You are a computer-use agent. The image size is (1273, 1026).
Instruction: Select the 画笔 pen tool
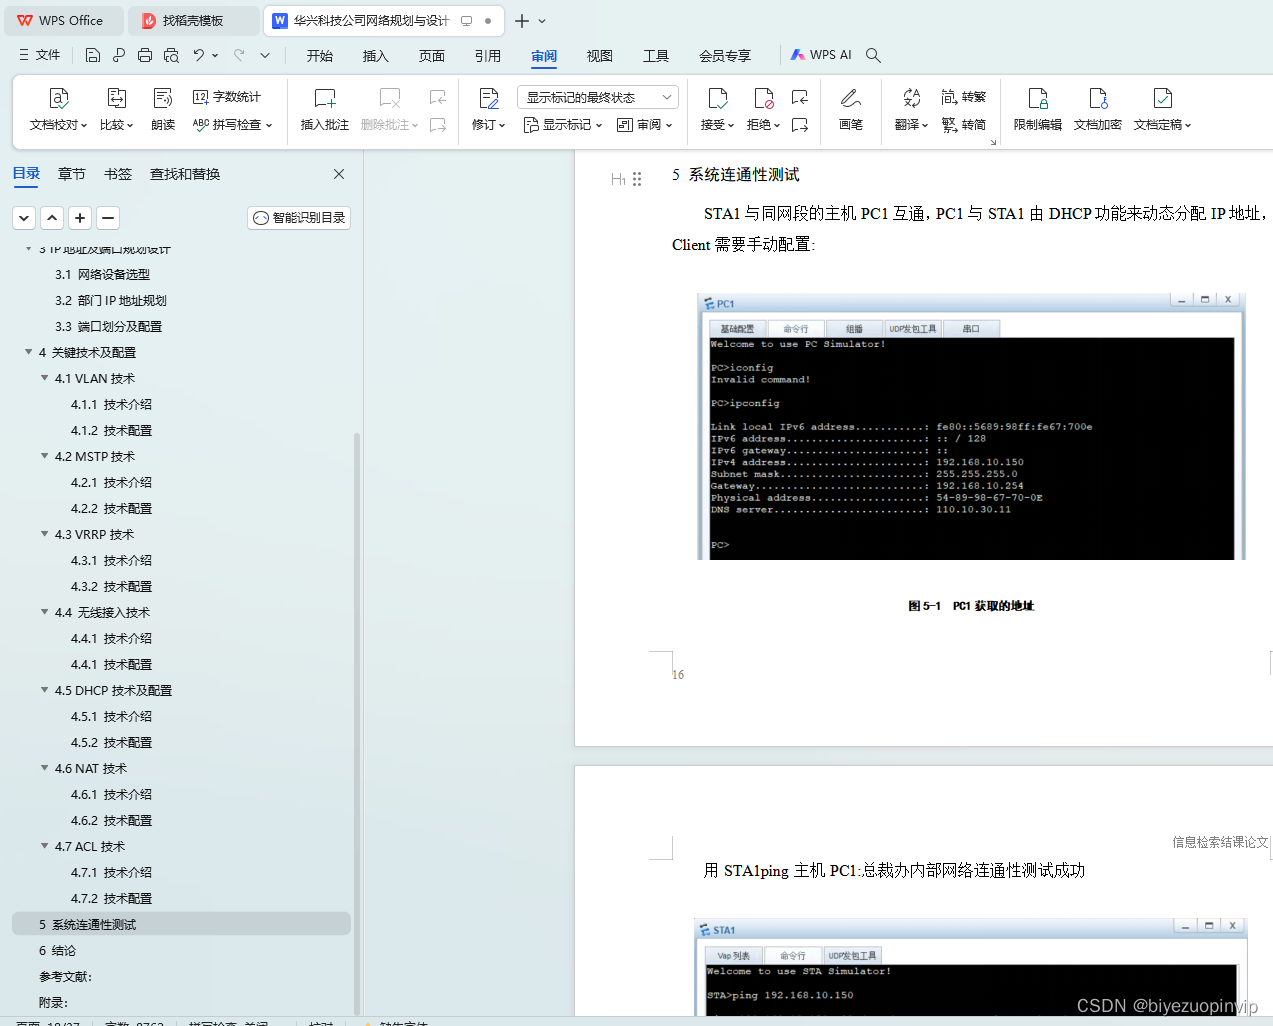(x=851, y=110)
